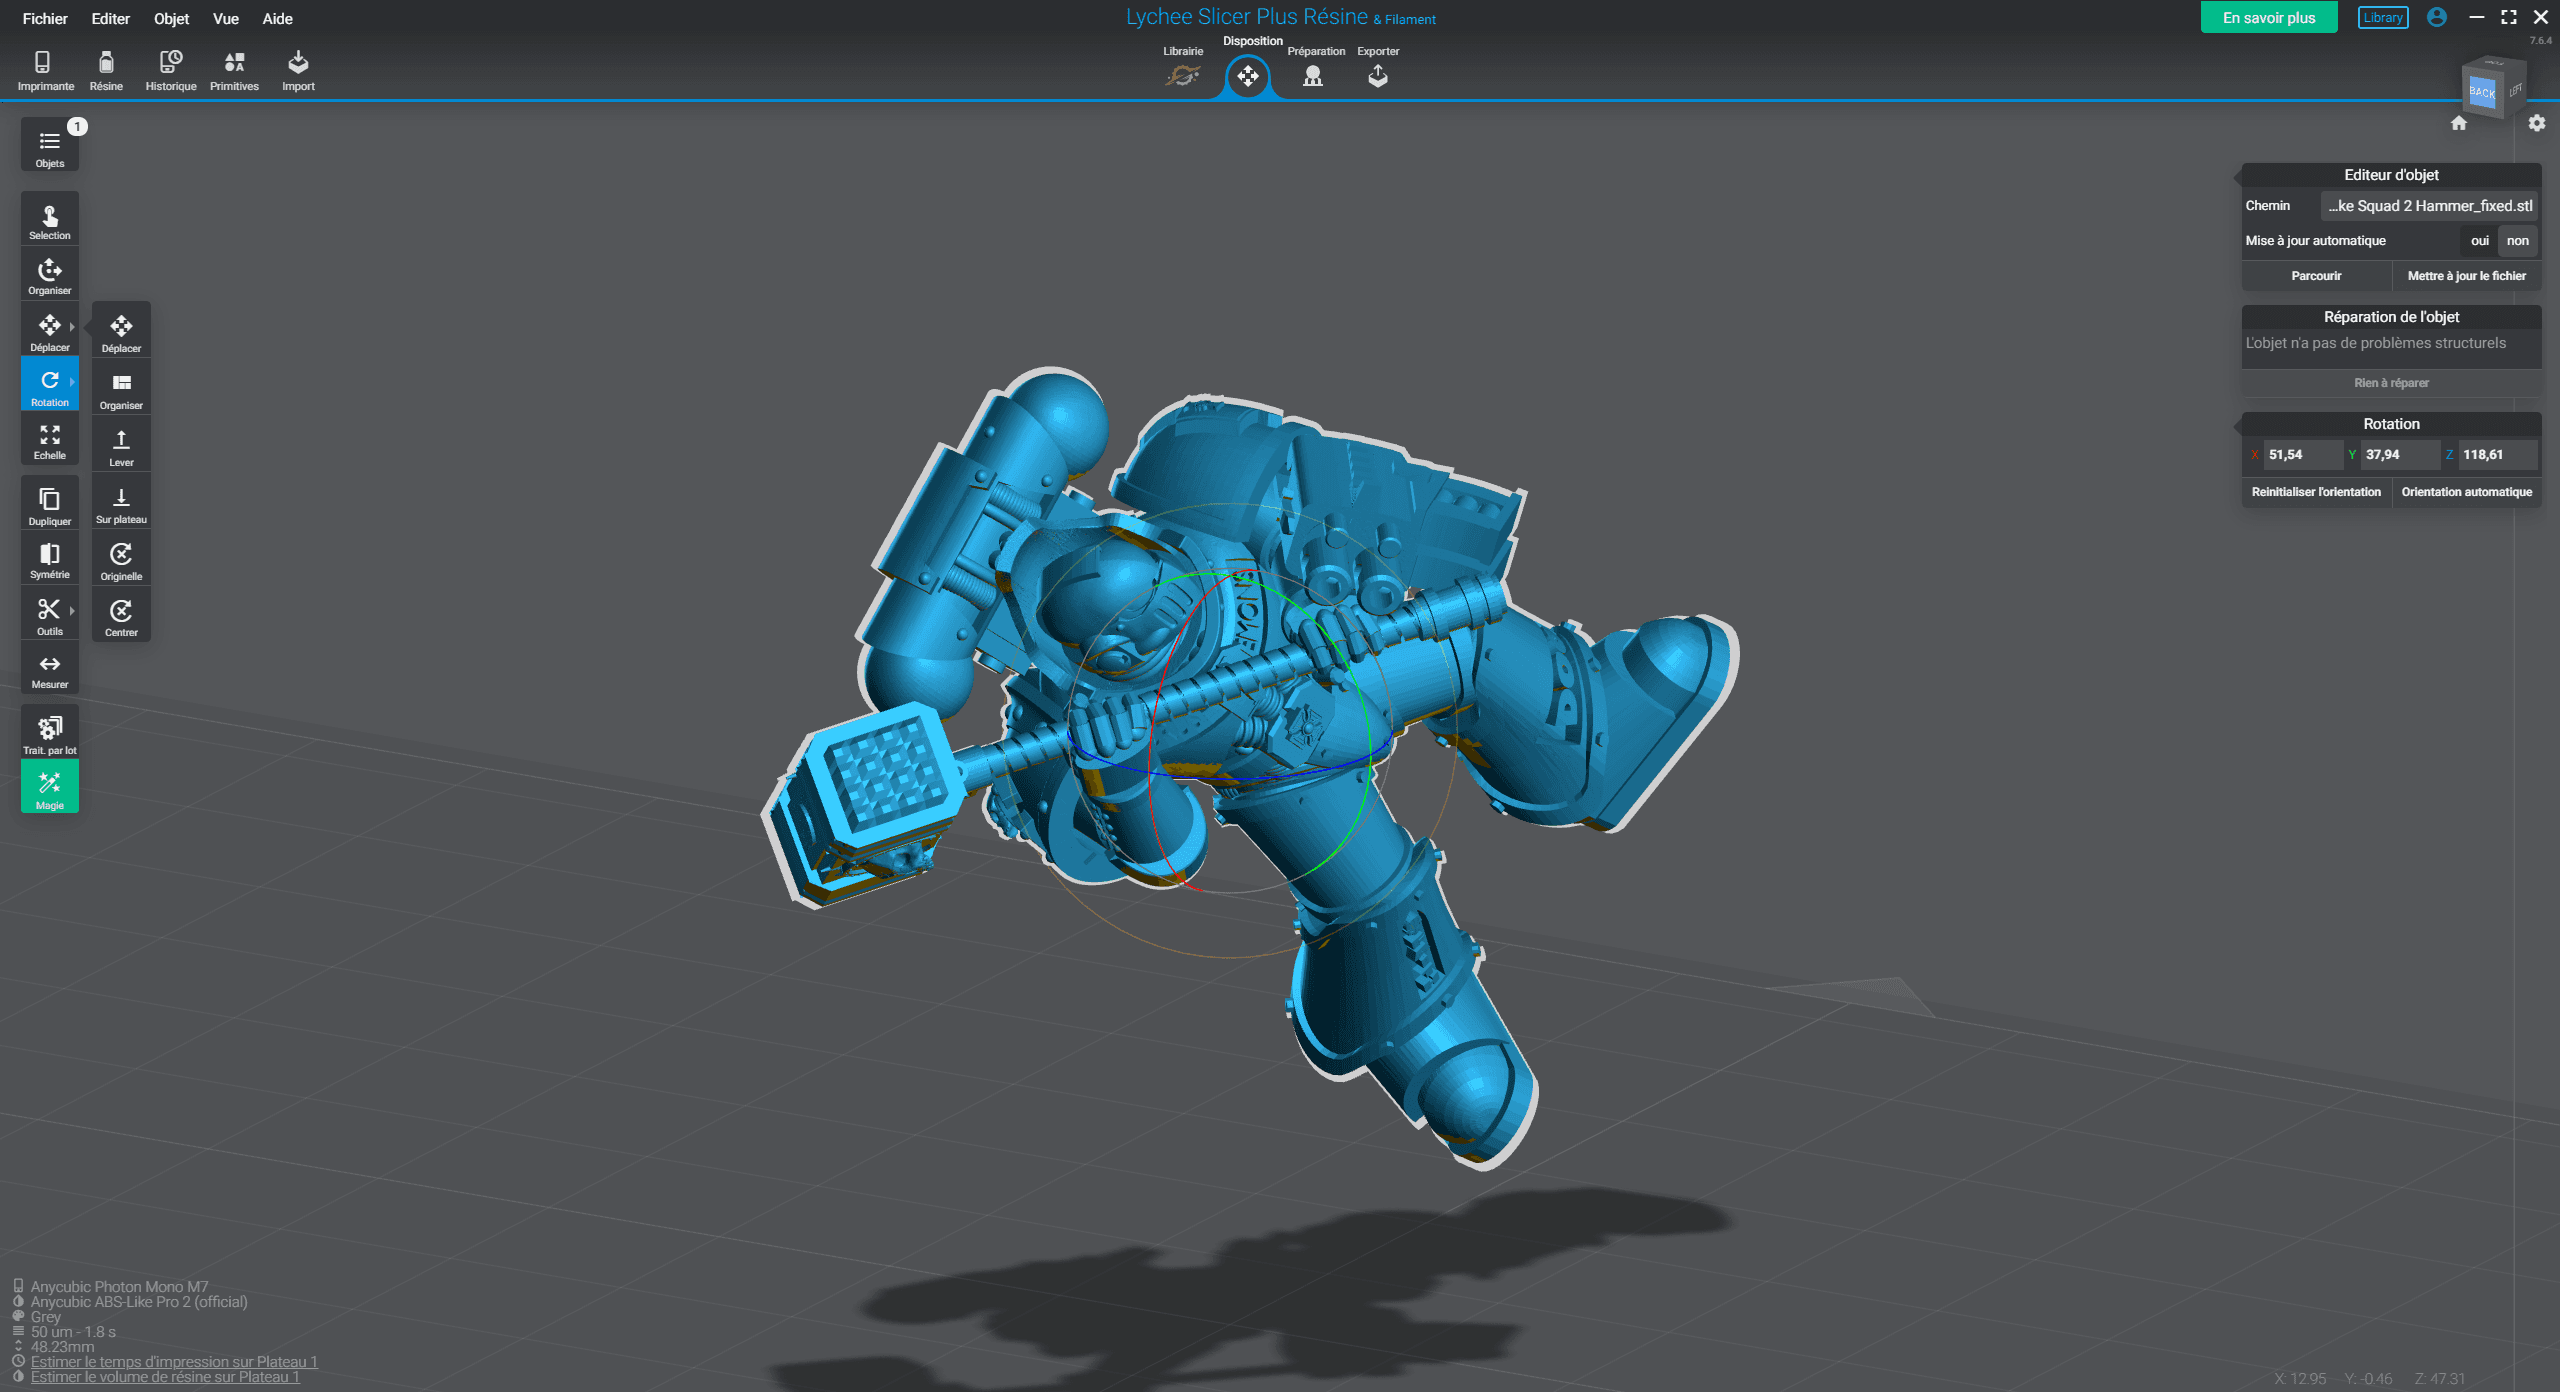Open the Objets list panel
The height and width of the screenshot is (1392, 2560).
49,145
